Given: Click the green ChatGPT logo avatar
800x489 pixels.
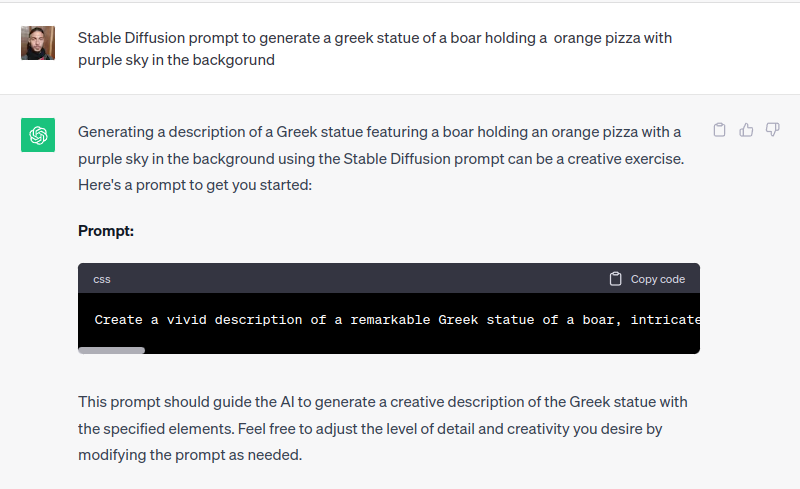Looking at the screenshot, I should point(38,135).
